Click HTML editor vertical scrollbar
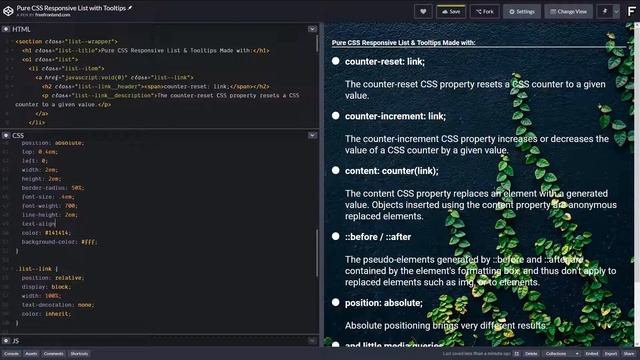The image size is (640, 360). [317, 43]
